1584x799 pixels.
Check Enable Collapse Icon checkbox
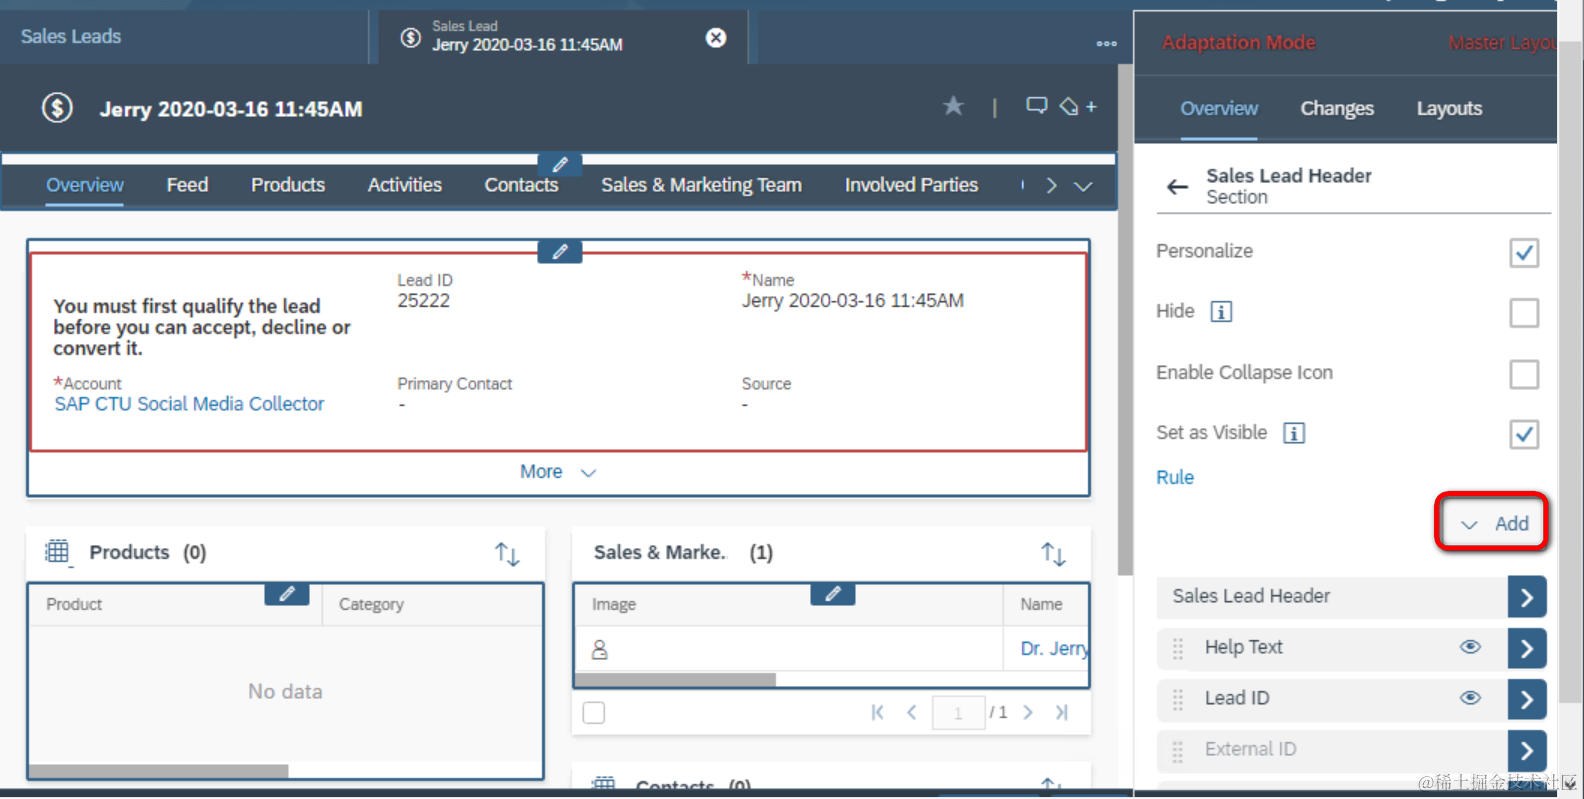click(1524, 374)
